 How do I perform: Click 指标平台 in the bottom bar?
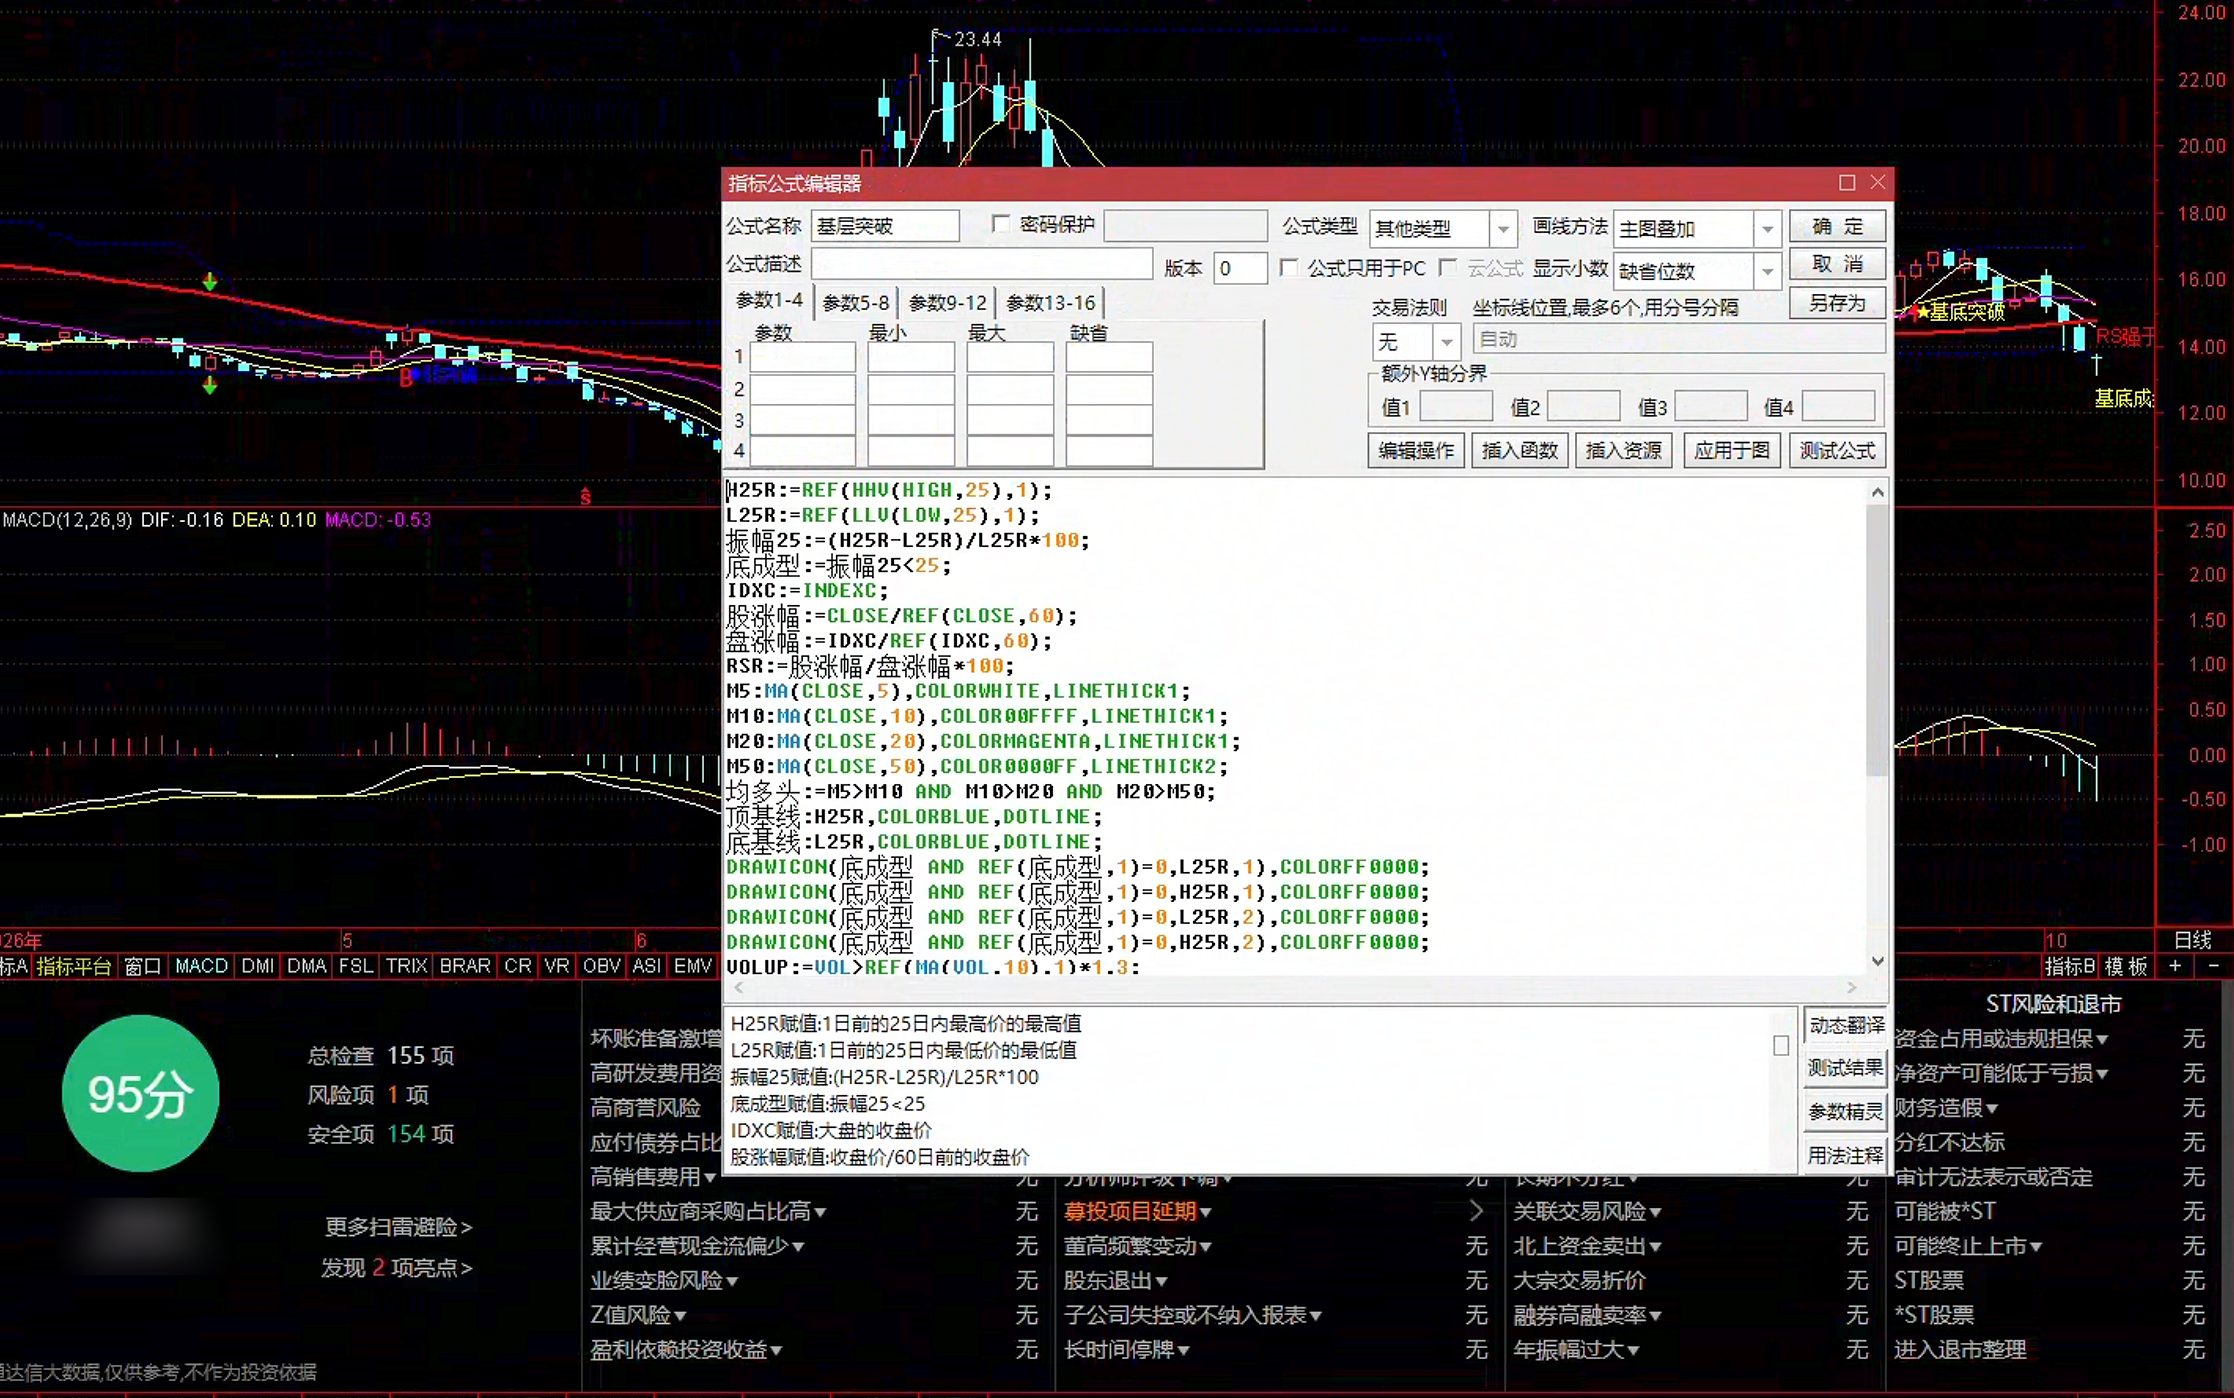point(73,966)
